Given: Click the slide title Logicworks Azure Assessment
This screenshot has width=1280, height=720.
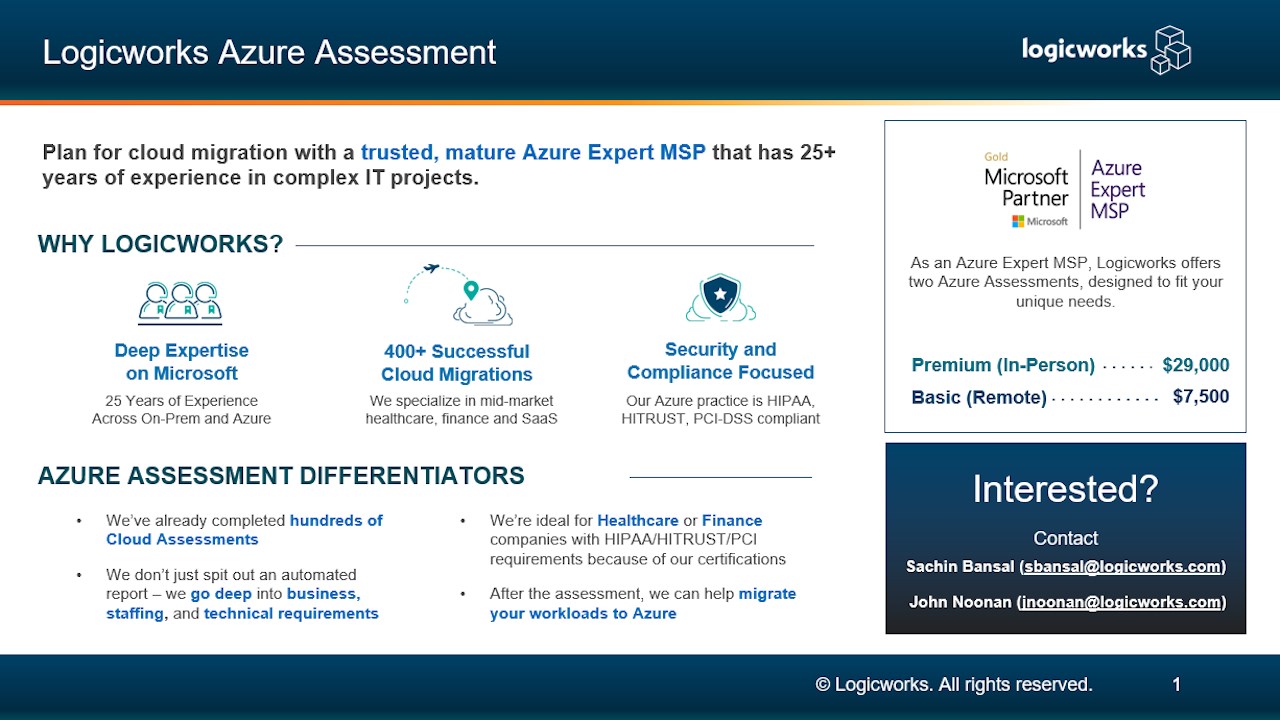Looking at the screenshot, I should point(269,52).
